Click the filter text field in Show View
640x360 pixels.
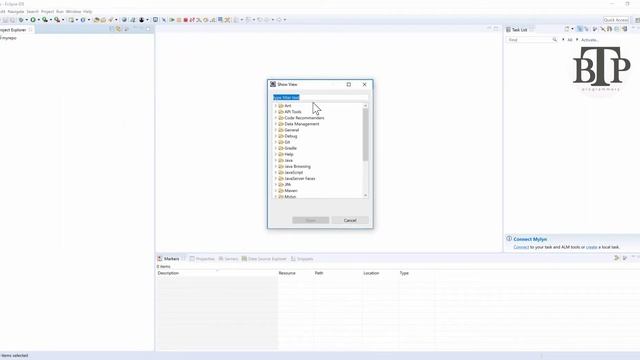coord(320,98)
